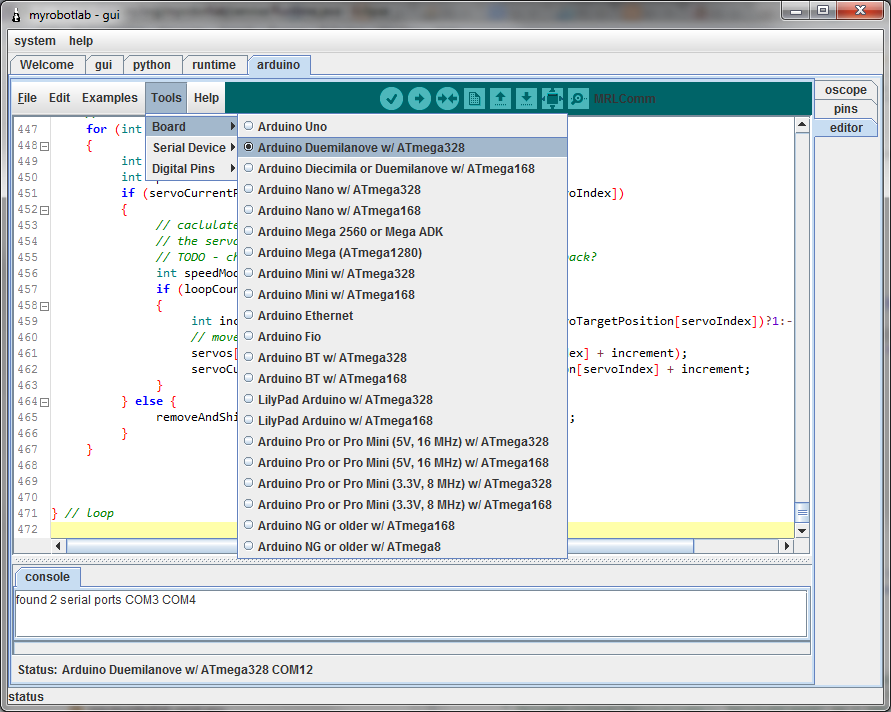Image resolution: width=891 pixels, height=712 pixels.
Task: Close the Tools menu
Action: (166, 98)
